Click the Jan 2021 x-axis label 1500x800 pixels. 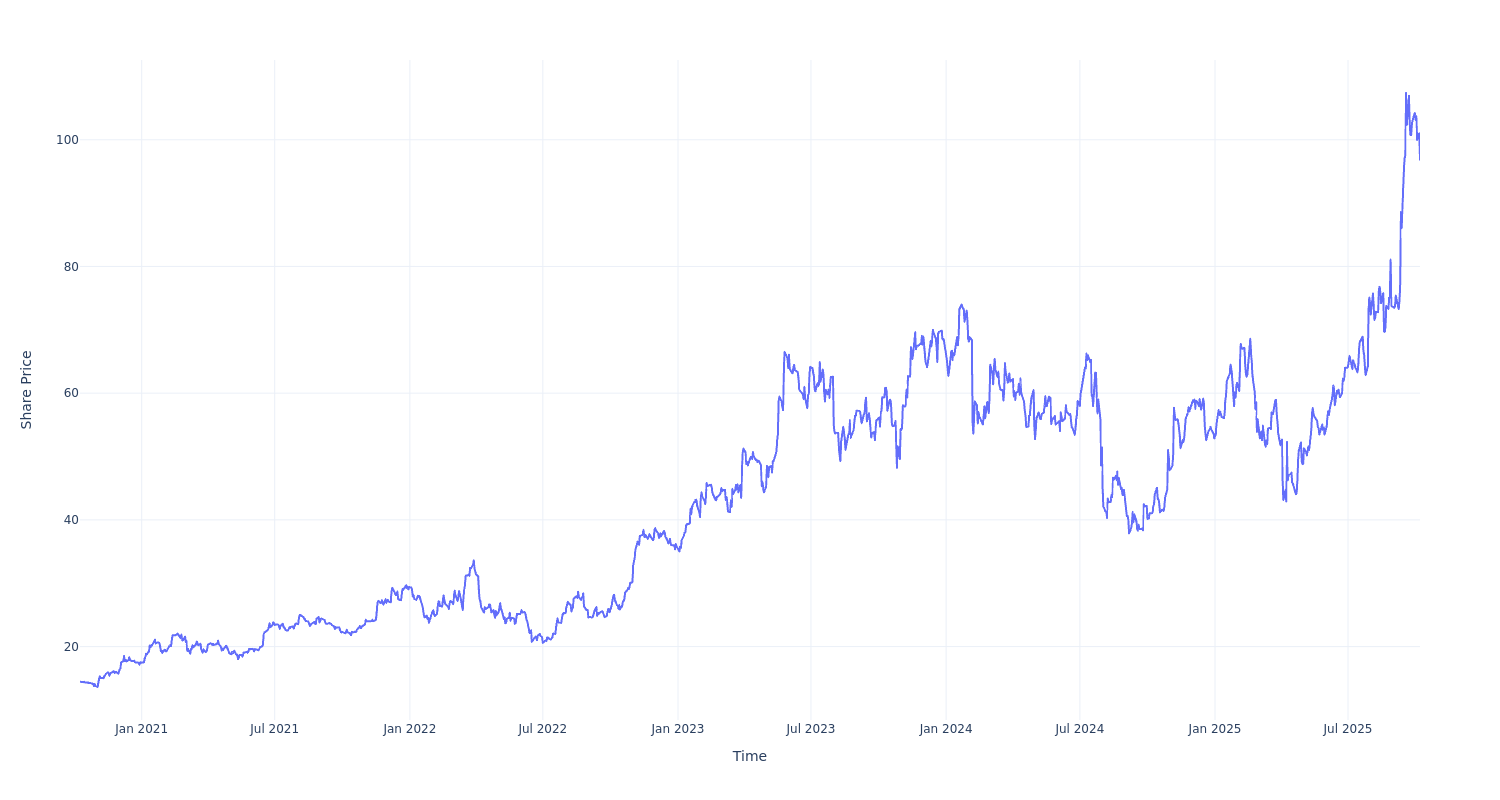point(141,729)
